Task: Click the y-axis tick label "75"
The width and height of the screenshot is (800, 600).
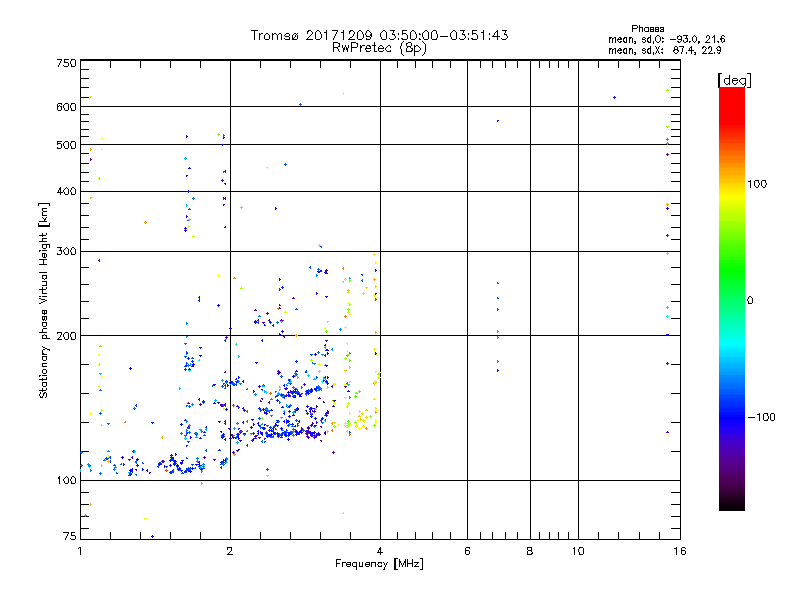Action: point(70,536)
